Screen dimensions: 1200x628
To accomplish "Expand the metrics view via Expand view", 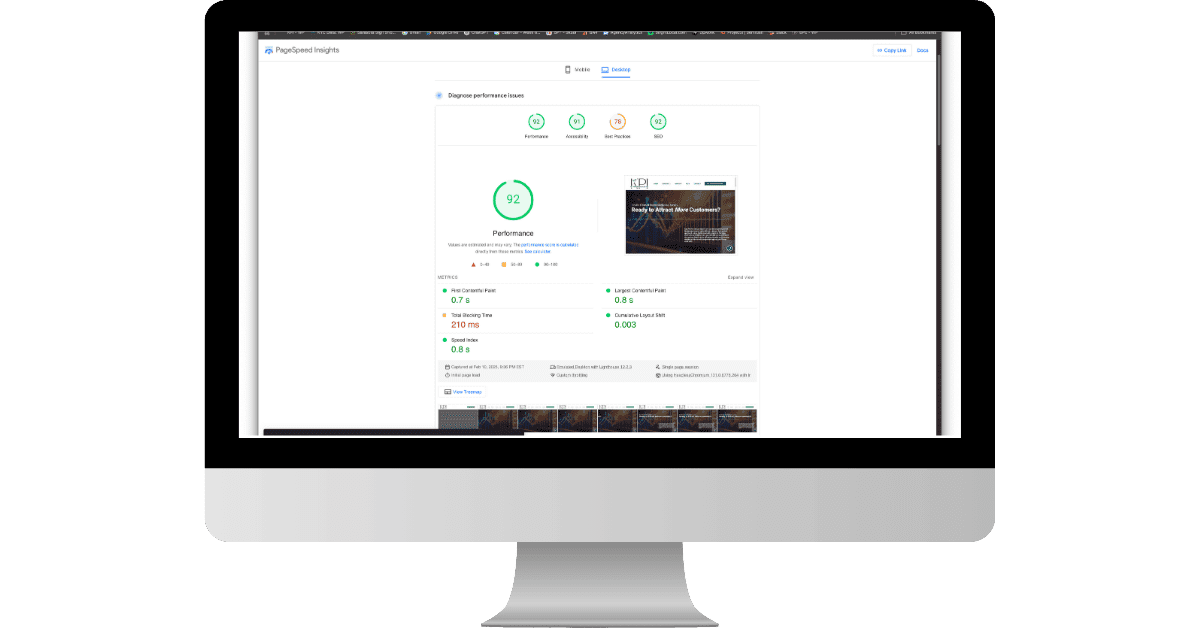I will click(740, 275).
